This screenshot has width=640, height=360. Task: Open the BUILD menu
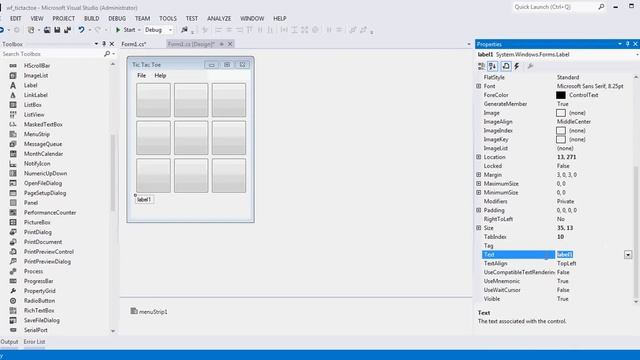(91, 18)
